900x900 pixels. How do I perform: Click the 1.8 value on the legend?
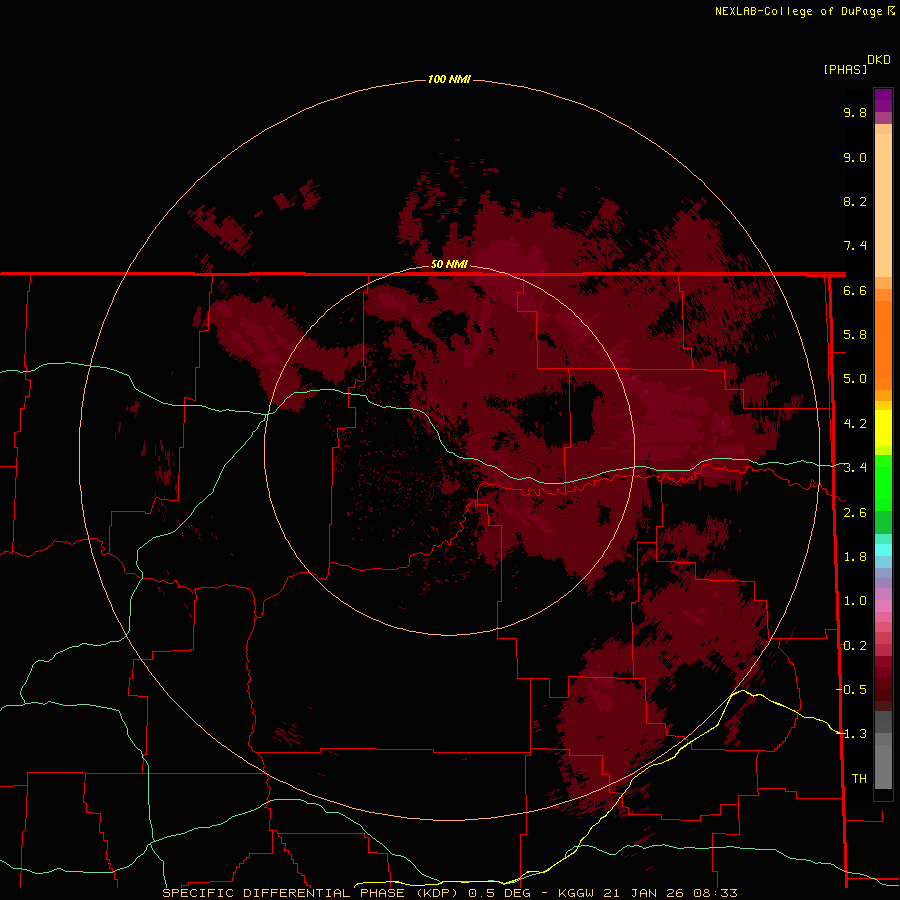coord(855,557)
